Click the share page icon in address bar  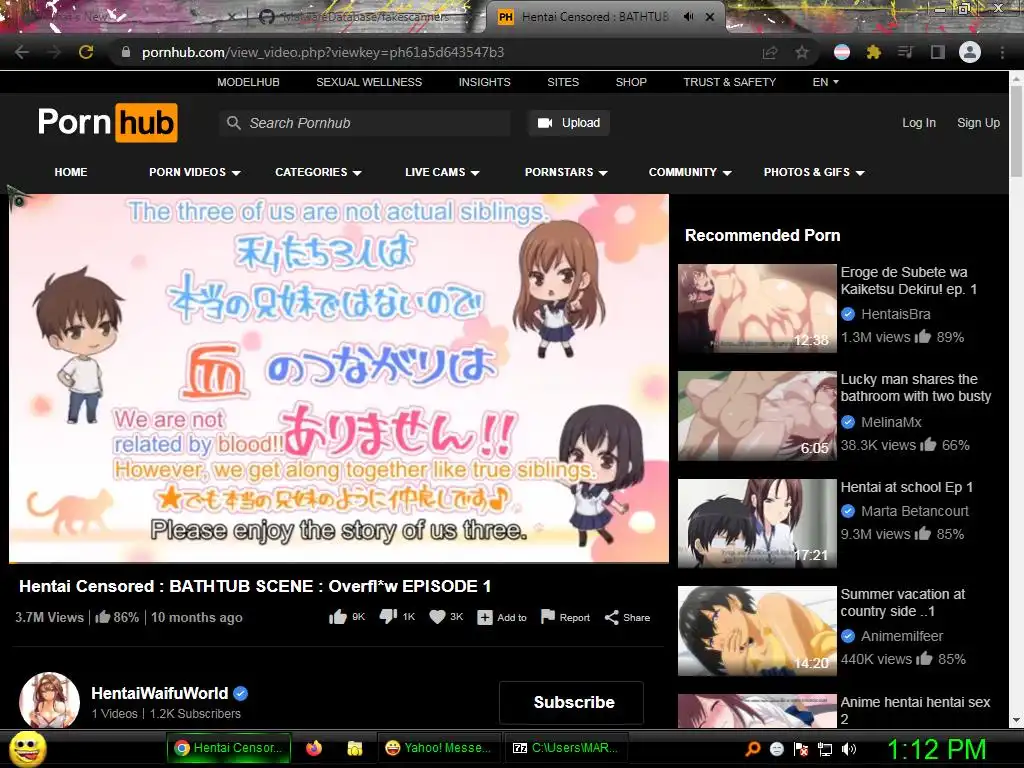770,52
